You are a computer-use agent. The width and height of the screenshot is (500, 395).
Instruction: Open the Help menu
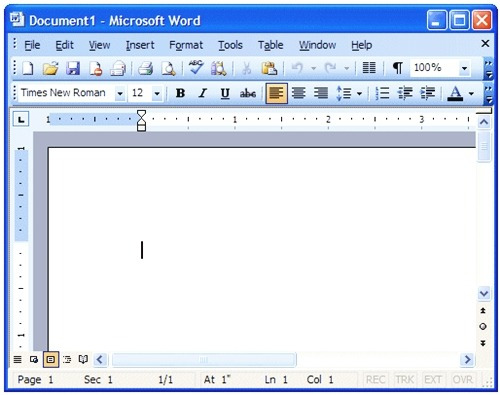tap(361, 45)
